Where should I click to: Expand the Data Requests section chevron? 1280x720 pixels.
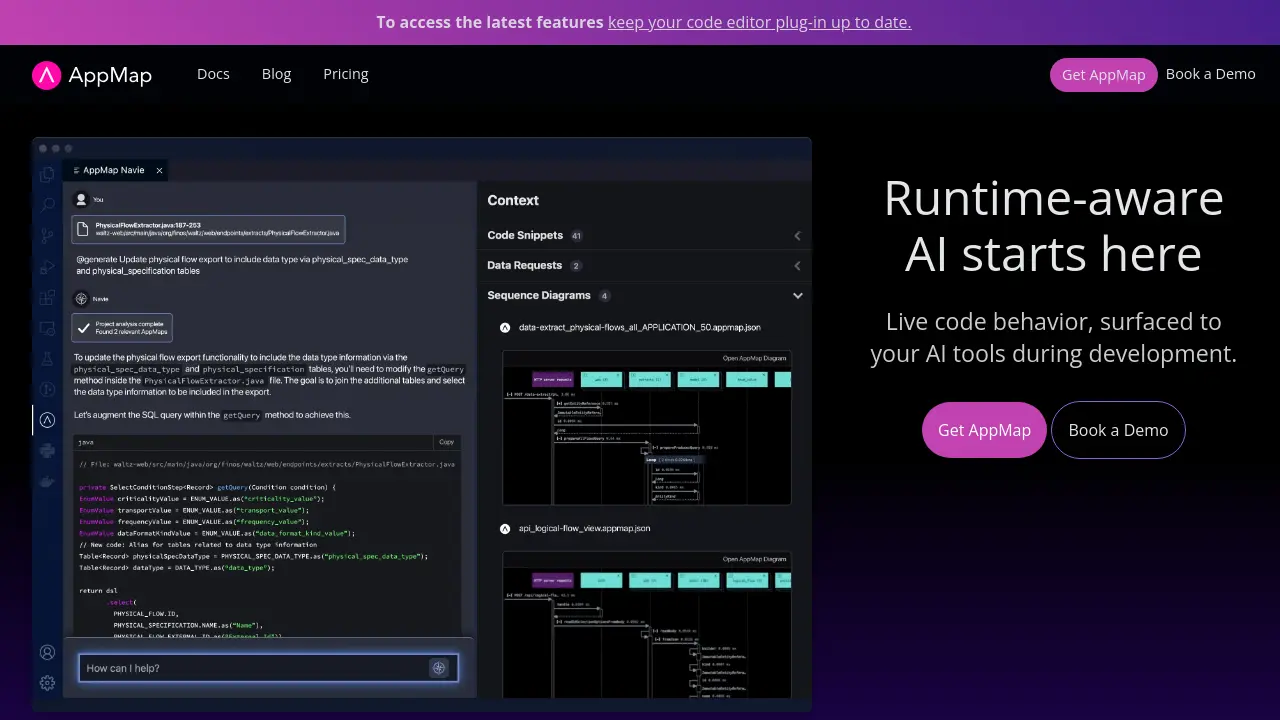click(x=797, y=266)
